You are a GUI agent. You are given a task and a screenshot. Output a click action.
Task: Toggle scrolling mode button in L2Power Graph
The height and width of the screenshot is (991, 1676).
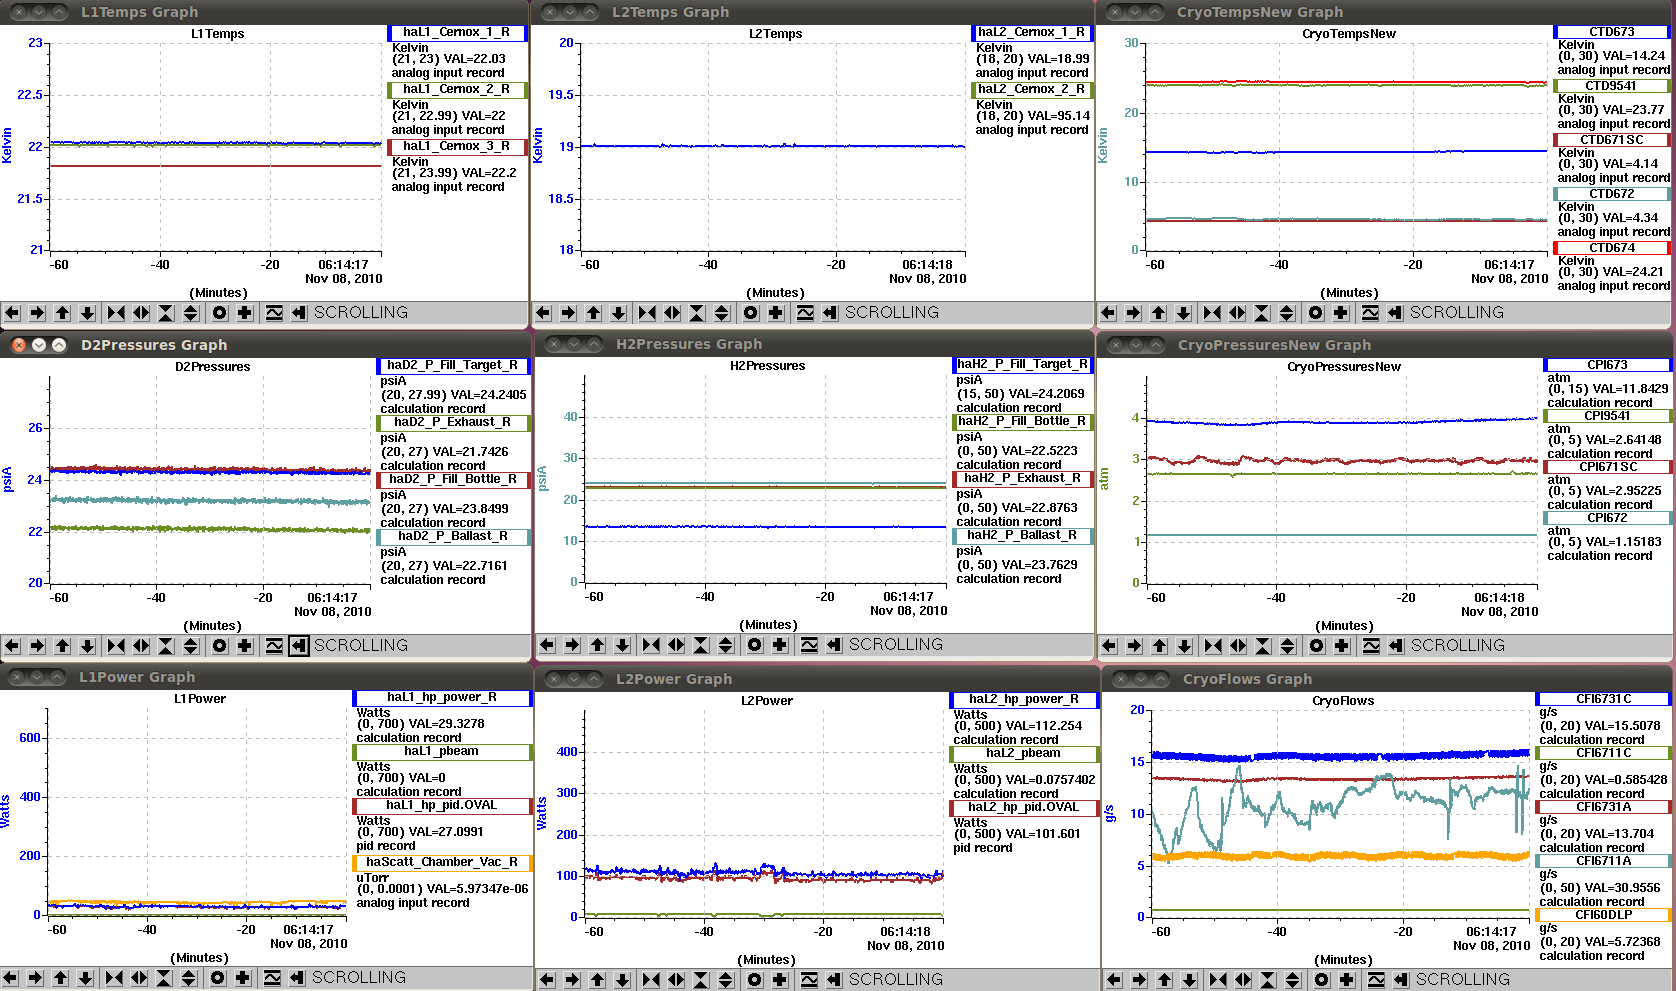click(834, 980)
